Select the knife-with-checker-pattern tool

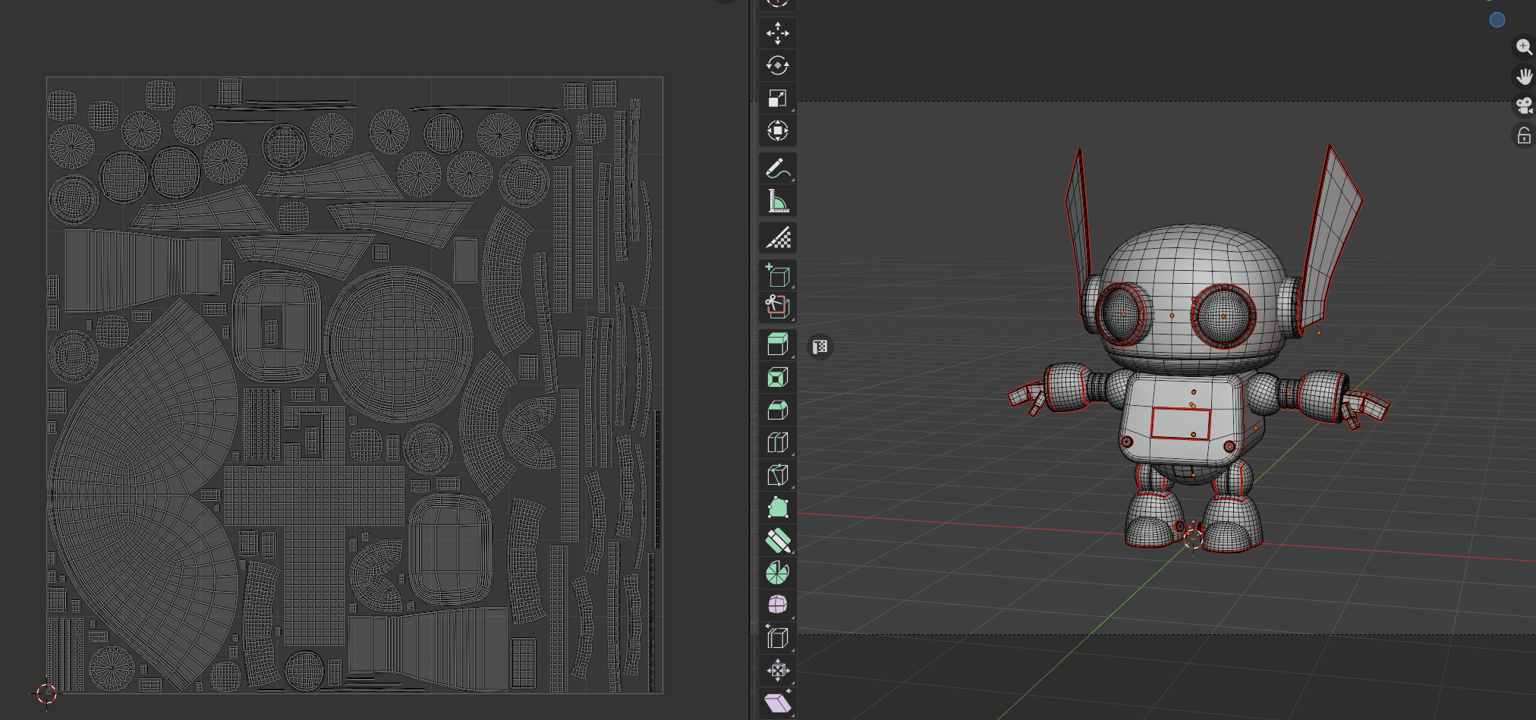(777, 238)
